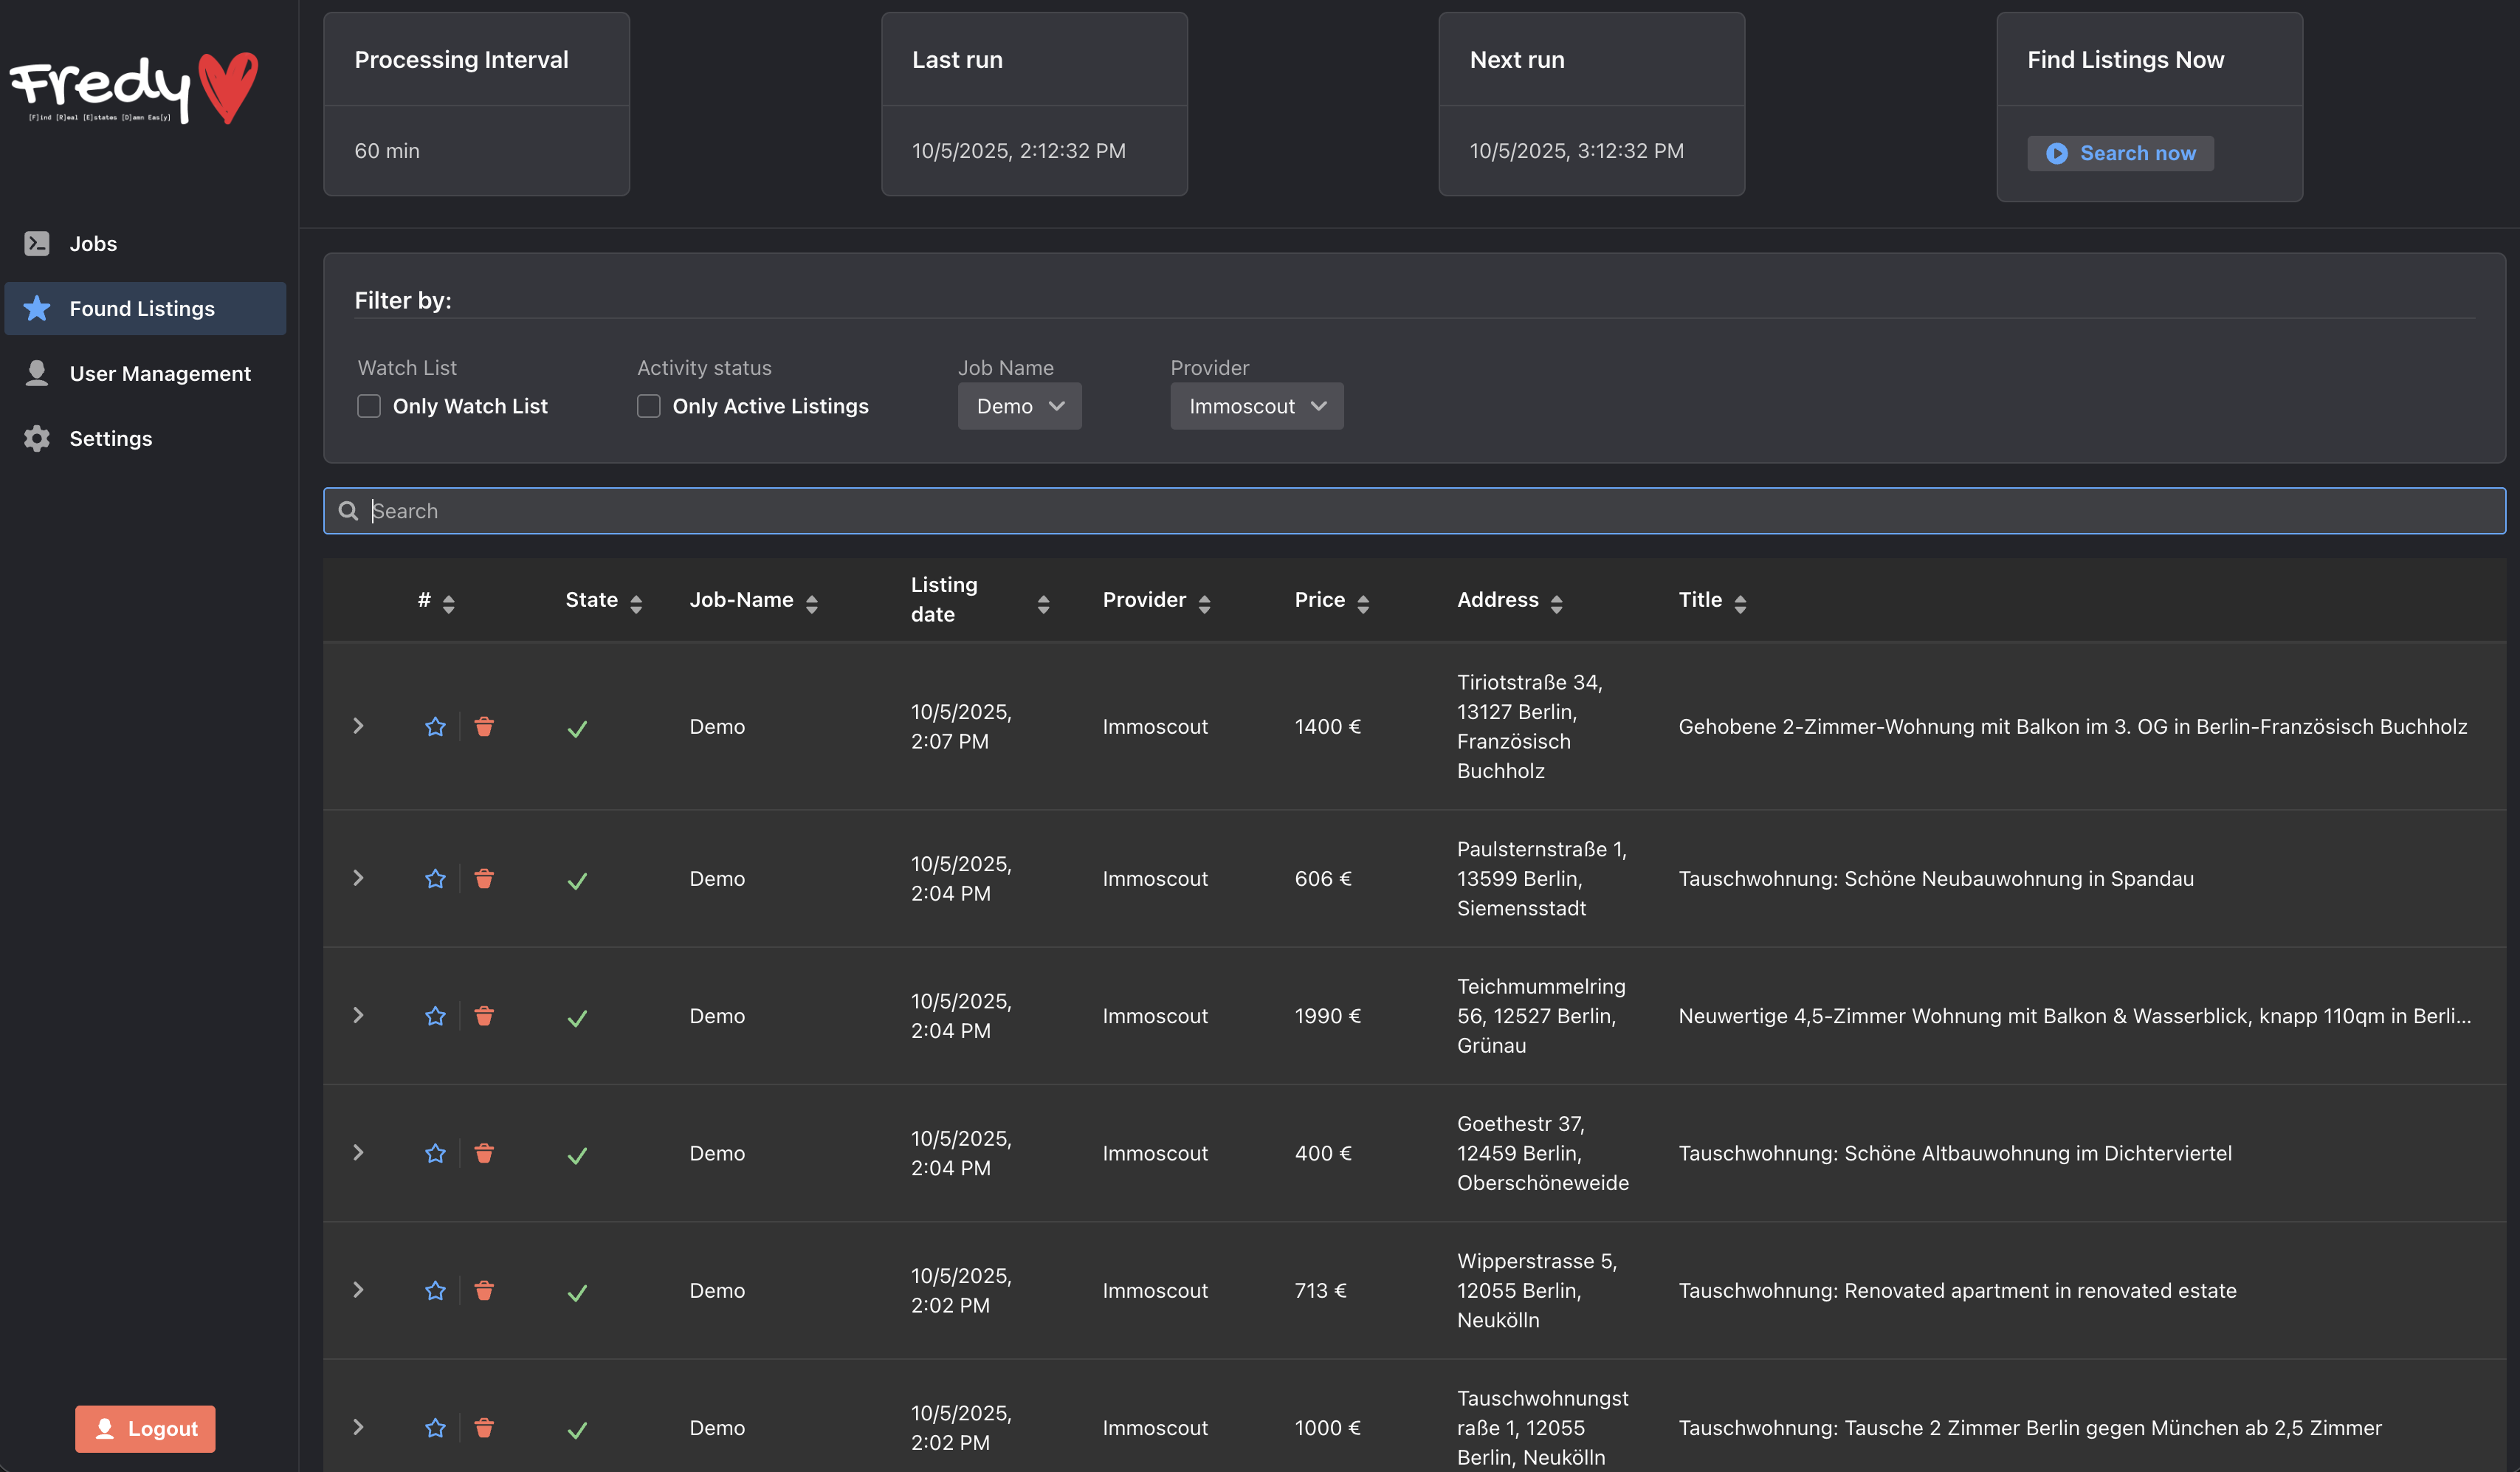The height and width of the screenshot is (1472, 2520).
Task: Click listing date '10/5/2025, 2:07 PM'
Action: [962, 727]
